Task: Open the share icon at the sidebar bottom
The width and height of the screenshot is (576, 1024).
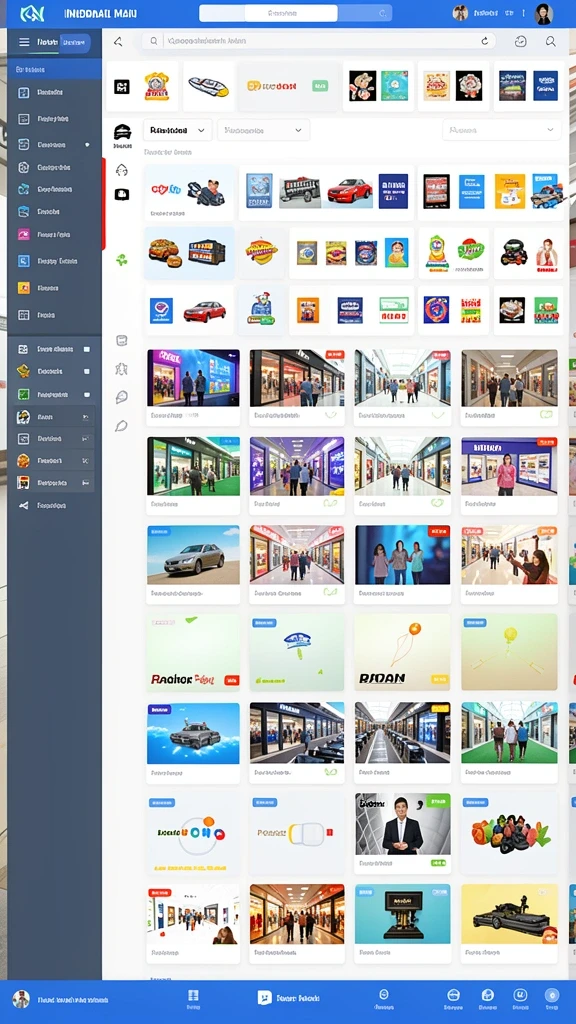Action: pos(24,505)
